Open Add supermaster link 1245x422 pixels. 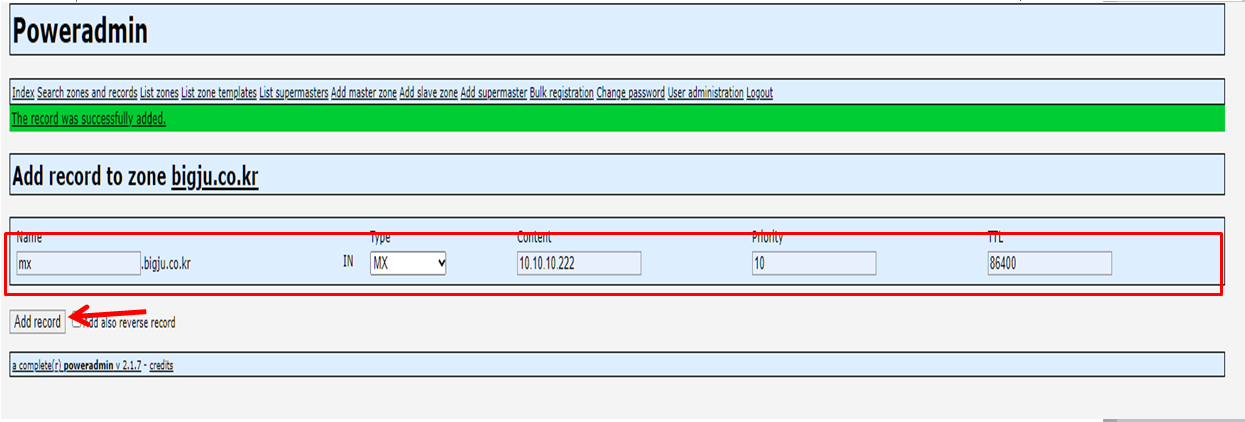[x=494, y=93]
